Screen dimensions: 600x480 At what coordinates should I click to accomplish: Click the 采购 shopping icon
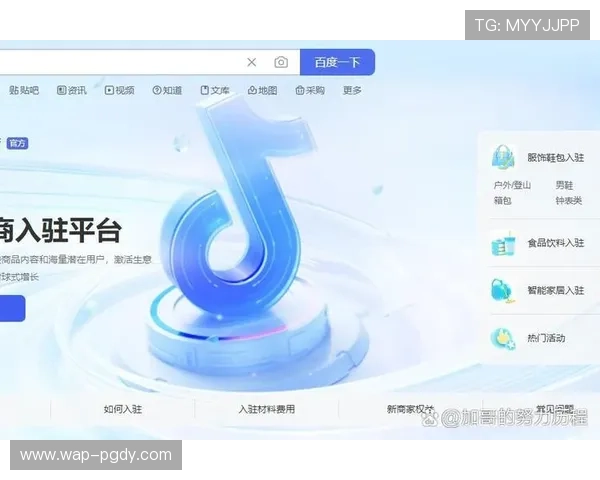(x=300, y=90)
